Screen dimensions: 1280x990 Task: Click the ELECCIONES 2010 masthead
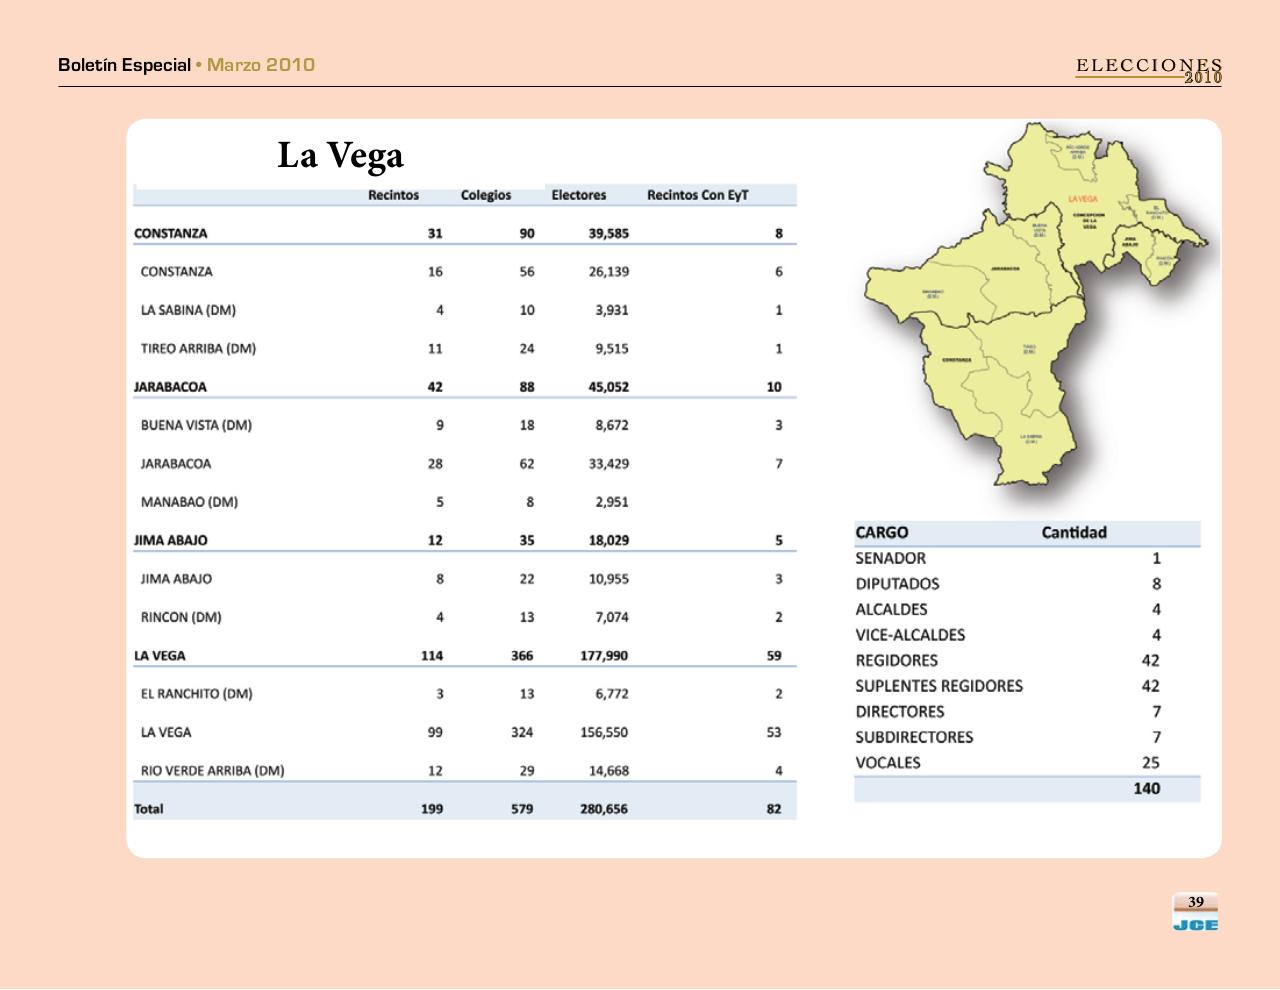click(x=1148, y=69)
